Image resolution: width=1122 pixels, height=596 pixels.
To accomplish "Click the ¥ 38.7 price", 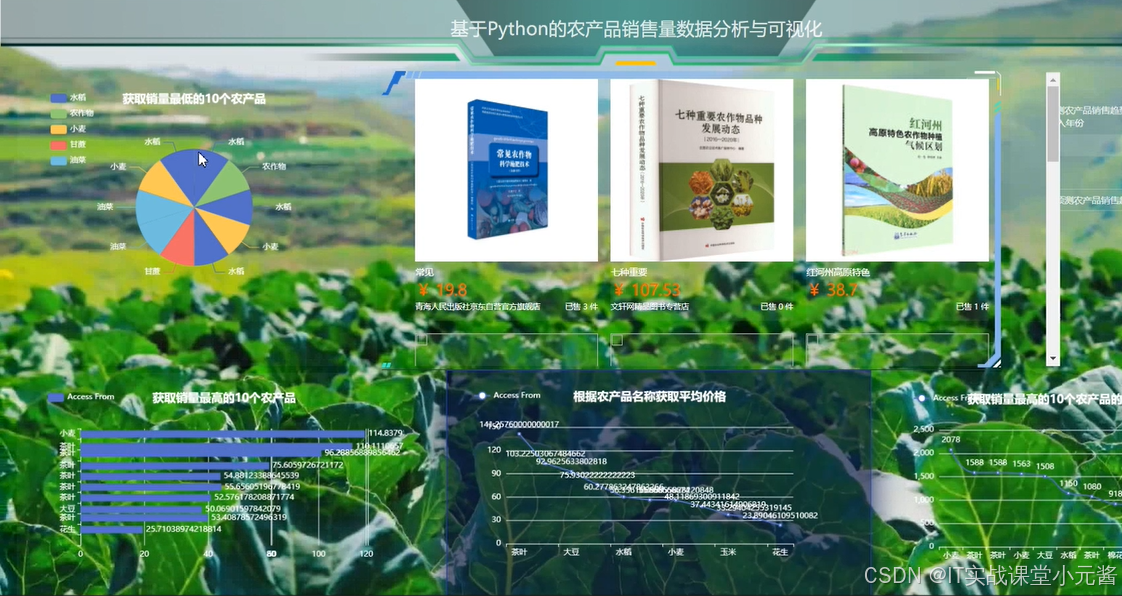I will point(832,290).
